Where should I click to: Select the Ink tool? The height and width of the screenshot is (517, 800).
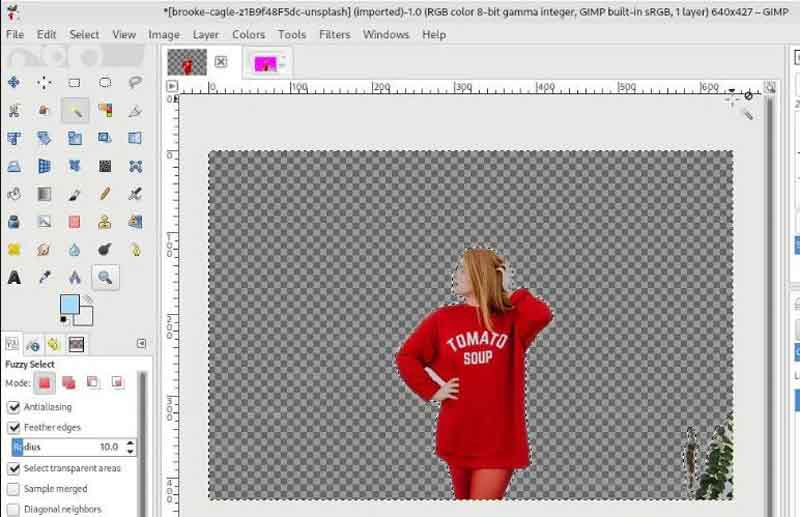[14, 221]
